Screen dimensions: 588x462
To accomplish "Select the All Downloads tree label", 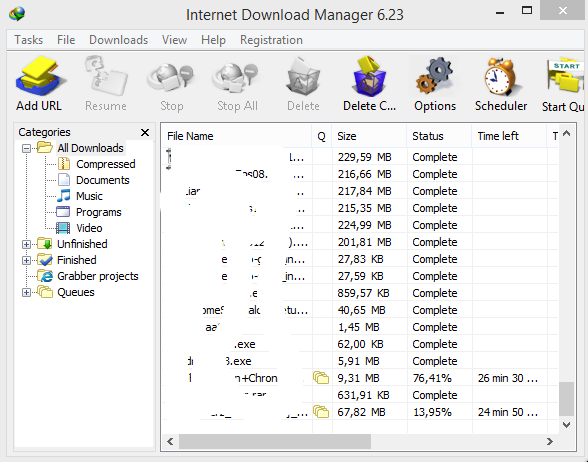I will click(90, 148).
